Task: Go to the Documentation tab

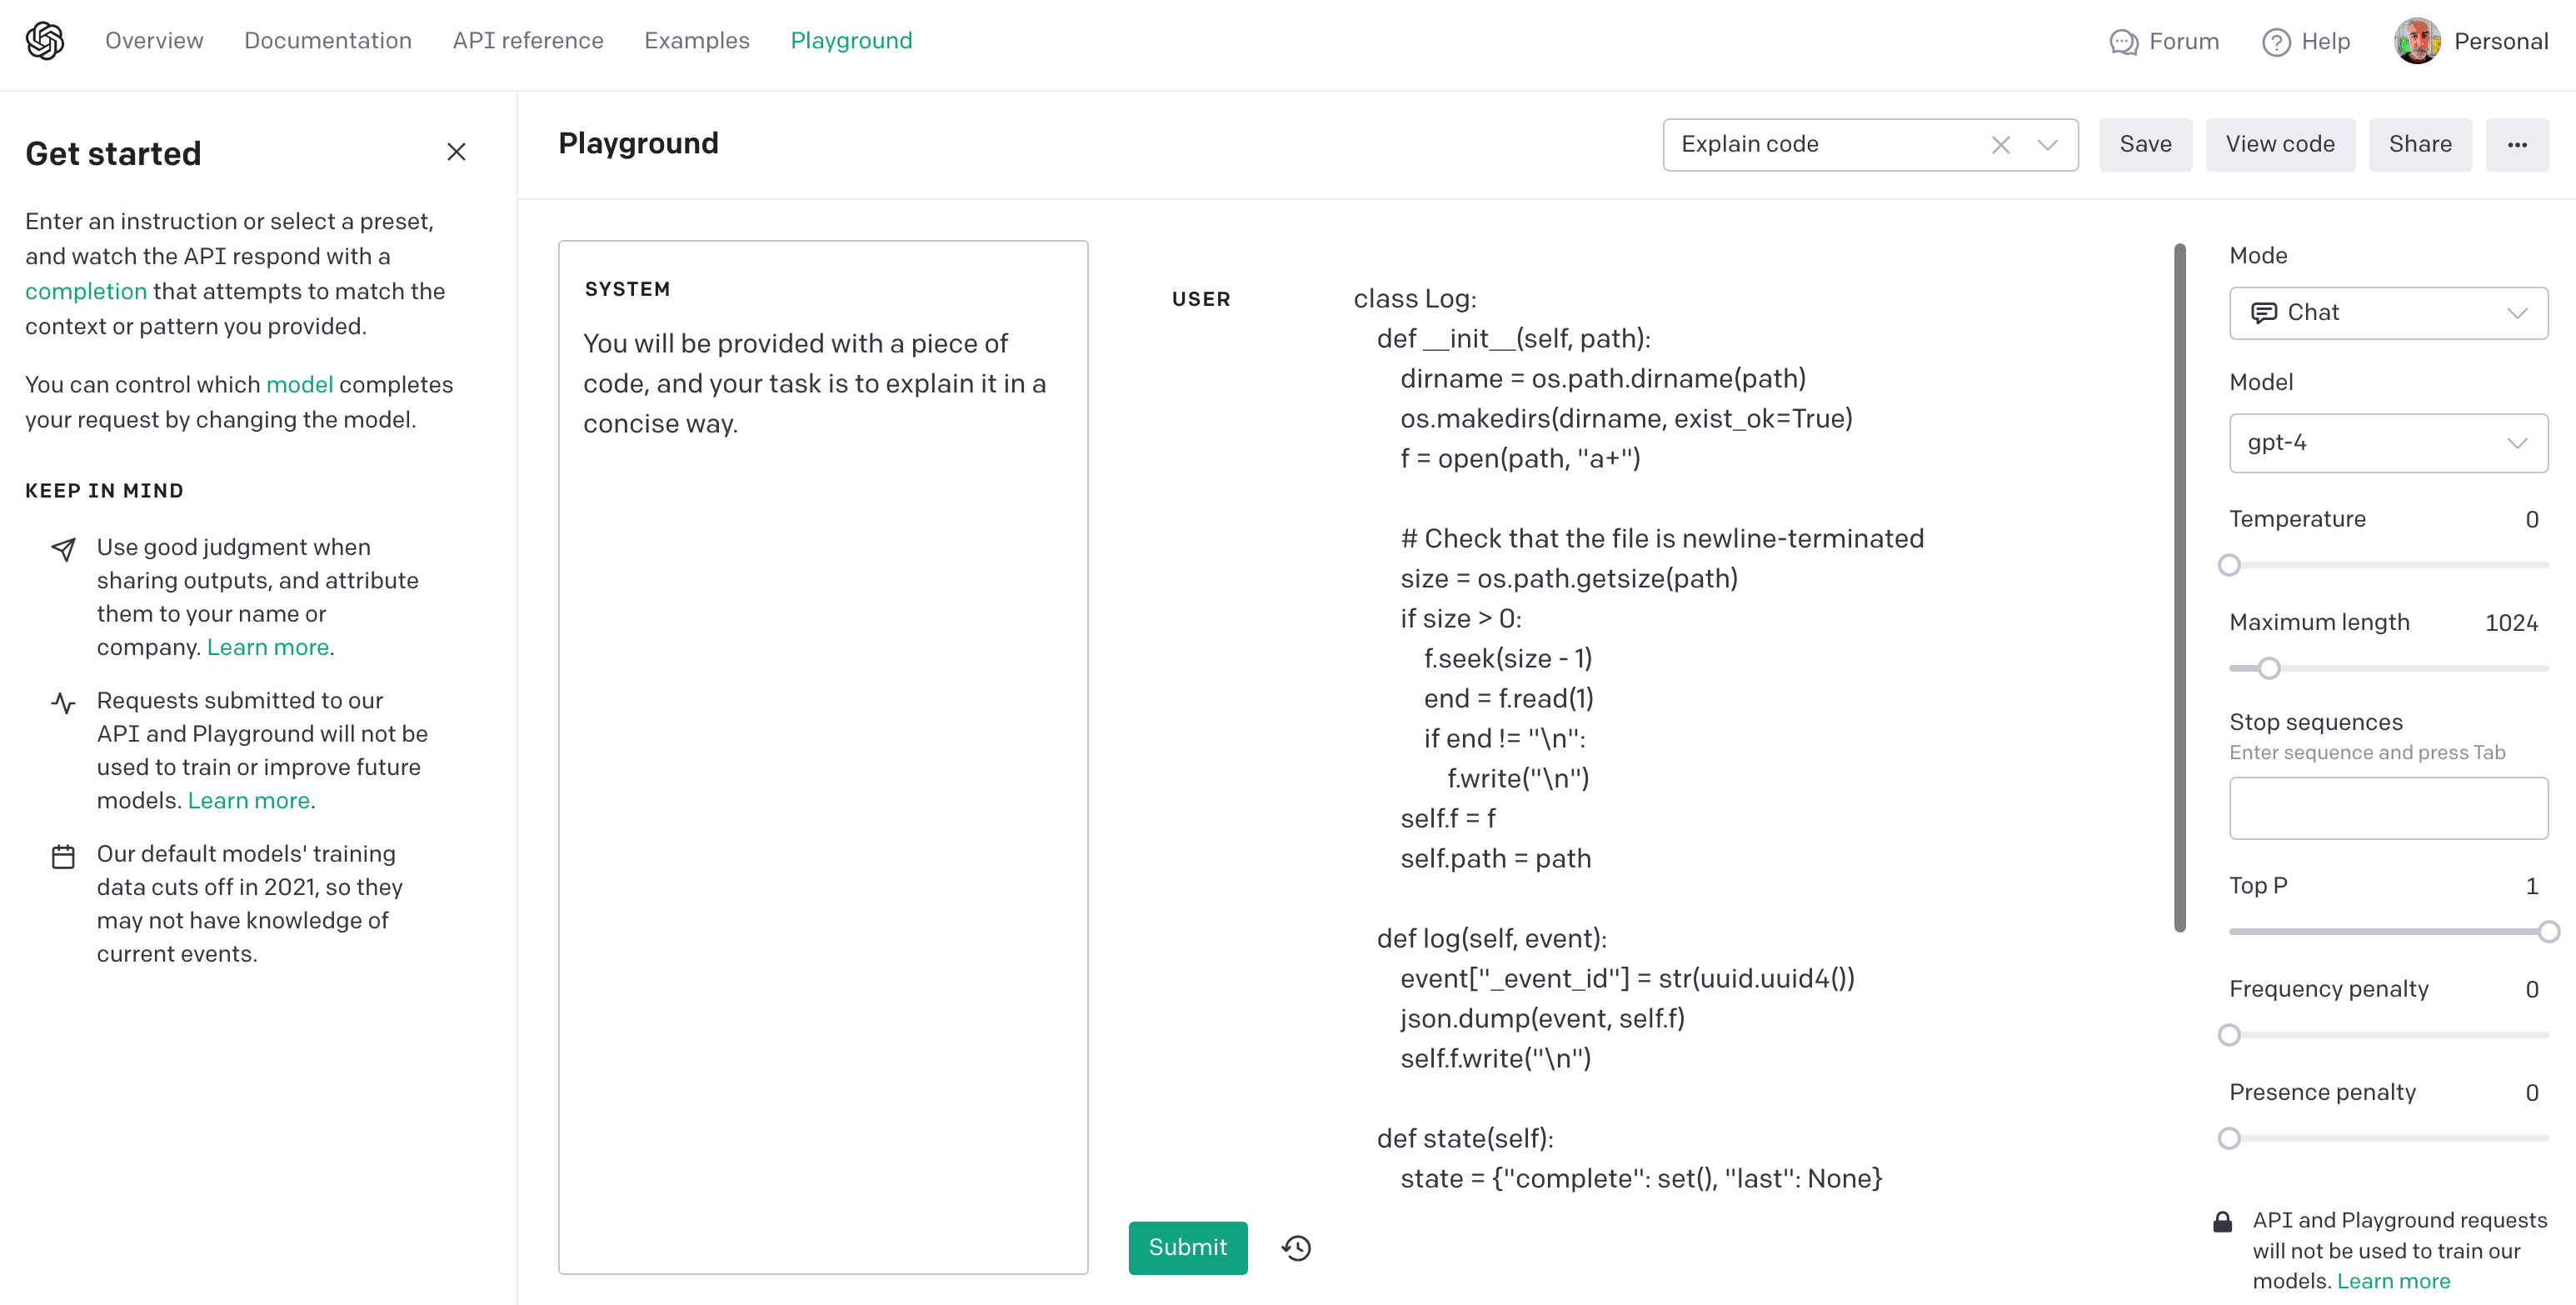Action: [x=328, y=41]
